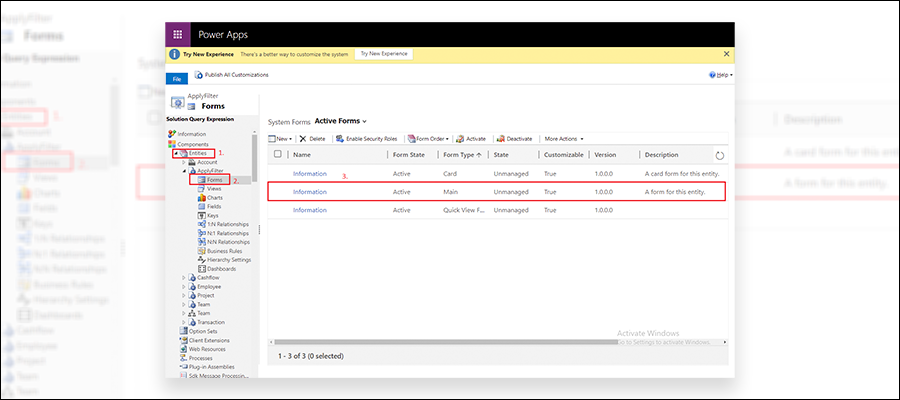
Task: Check the select-all checkbox in grid header
Action: (278, 155)
